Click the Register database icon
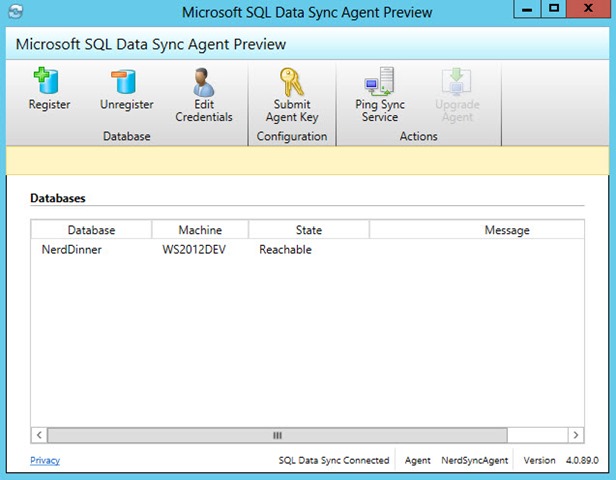This screenshot has width=616, height=480. point(48,81)
